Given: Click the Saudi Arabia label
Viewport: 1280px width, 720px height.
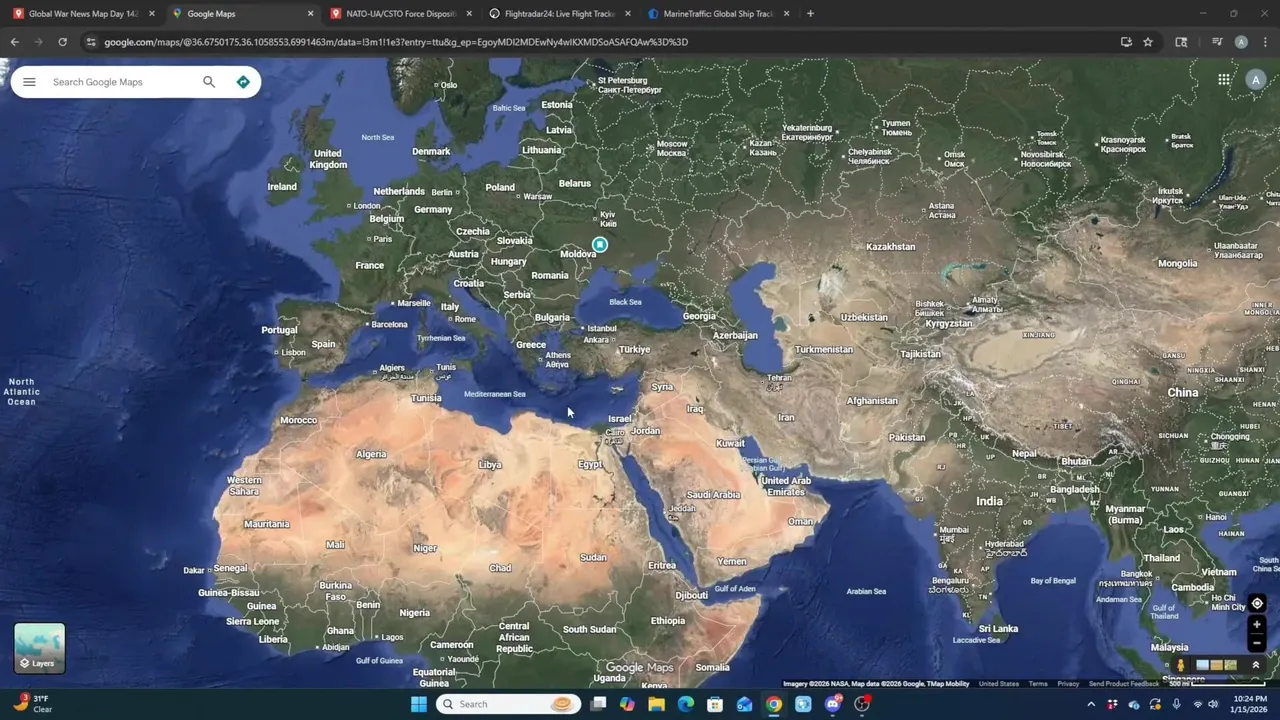Looking at the screenshot, I should click(713, 494).
